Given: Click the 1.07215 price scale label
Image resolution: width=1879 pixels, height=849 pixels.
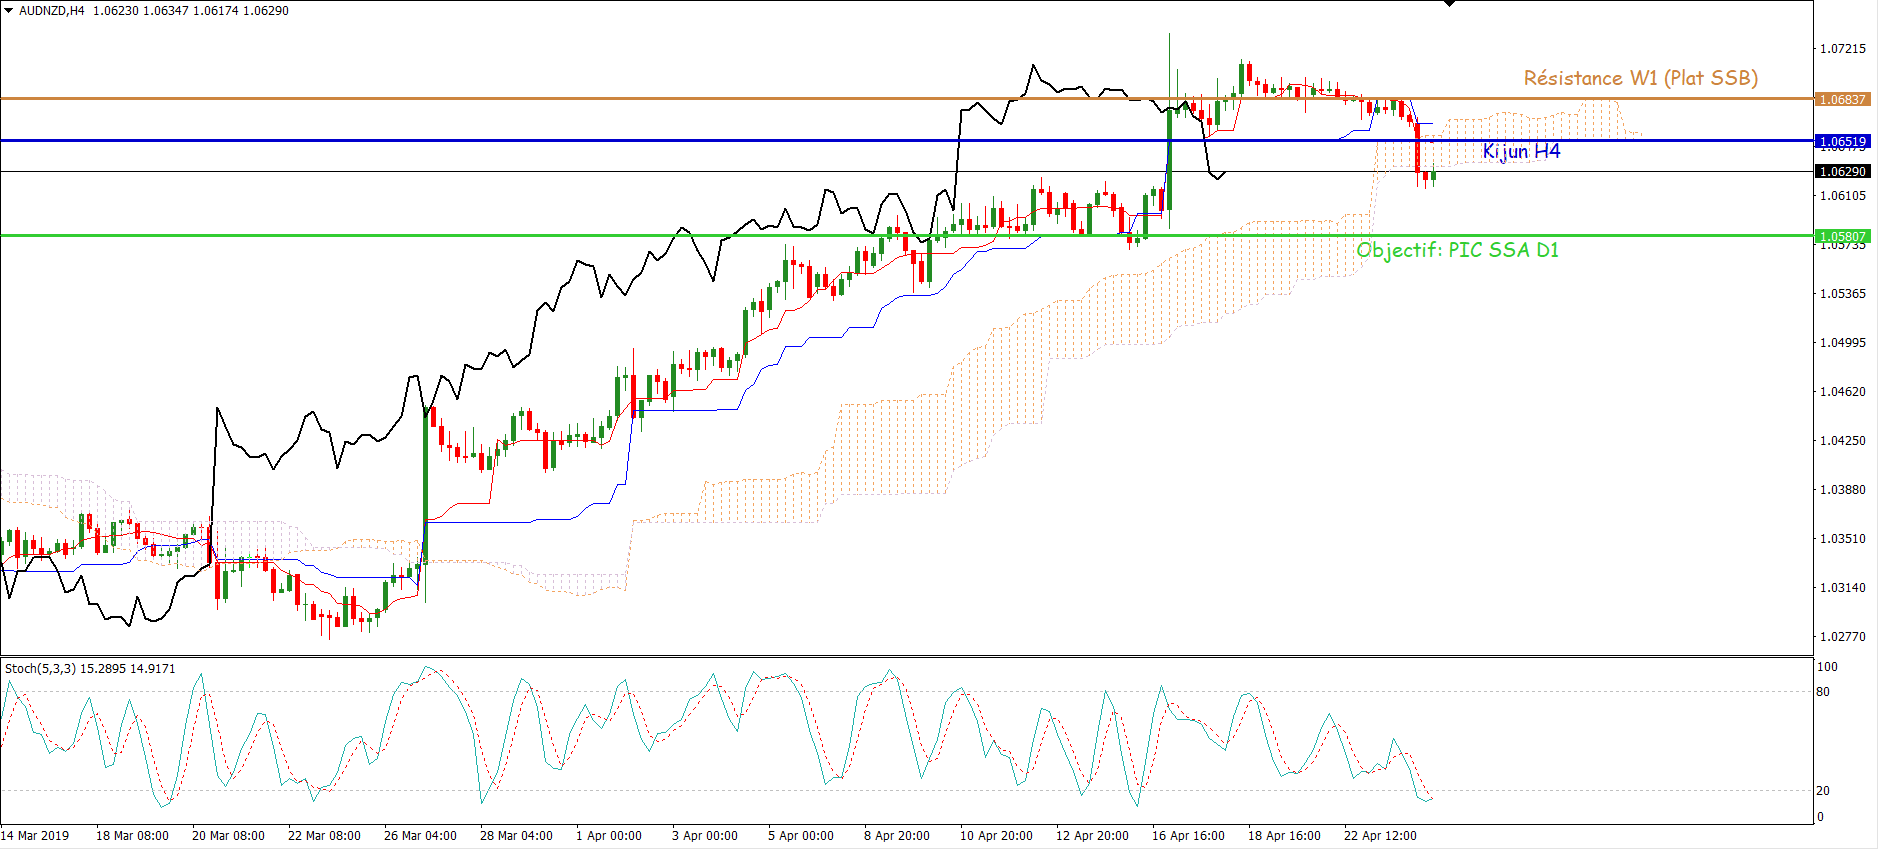Looking at the screenshot, I should 1843,49.
